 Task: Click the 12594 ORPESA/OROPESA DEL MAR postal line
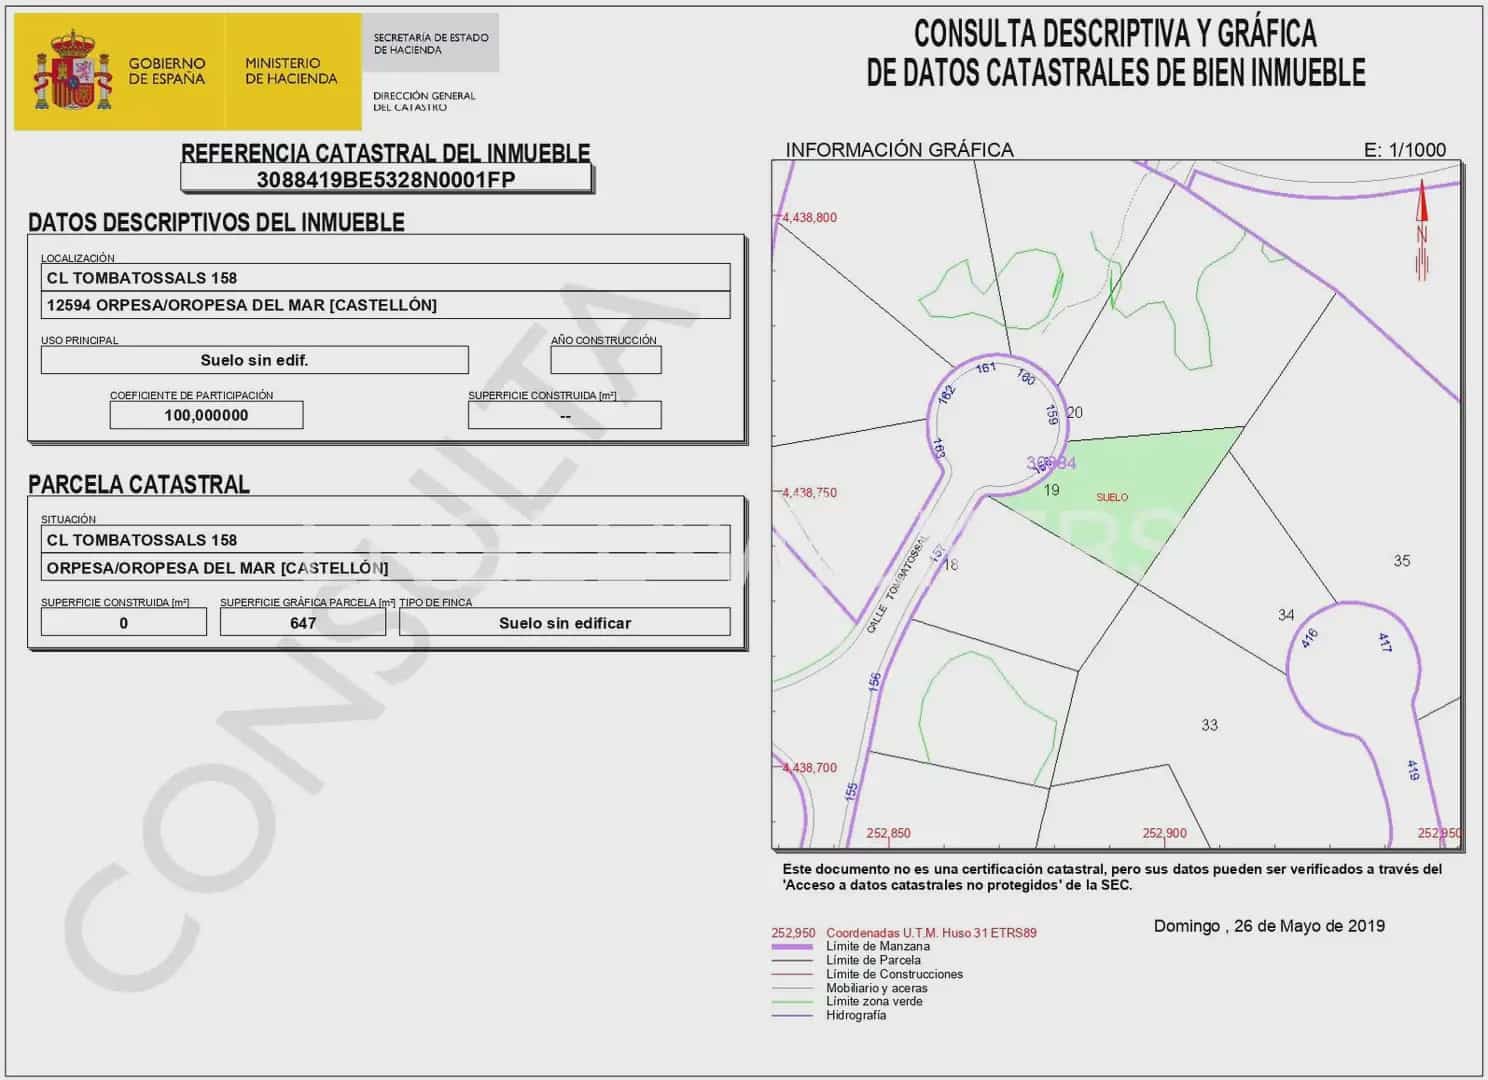[x=386, y=305]
